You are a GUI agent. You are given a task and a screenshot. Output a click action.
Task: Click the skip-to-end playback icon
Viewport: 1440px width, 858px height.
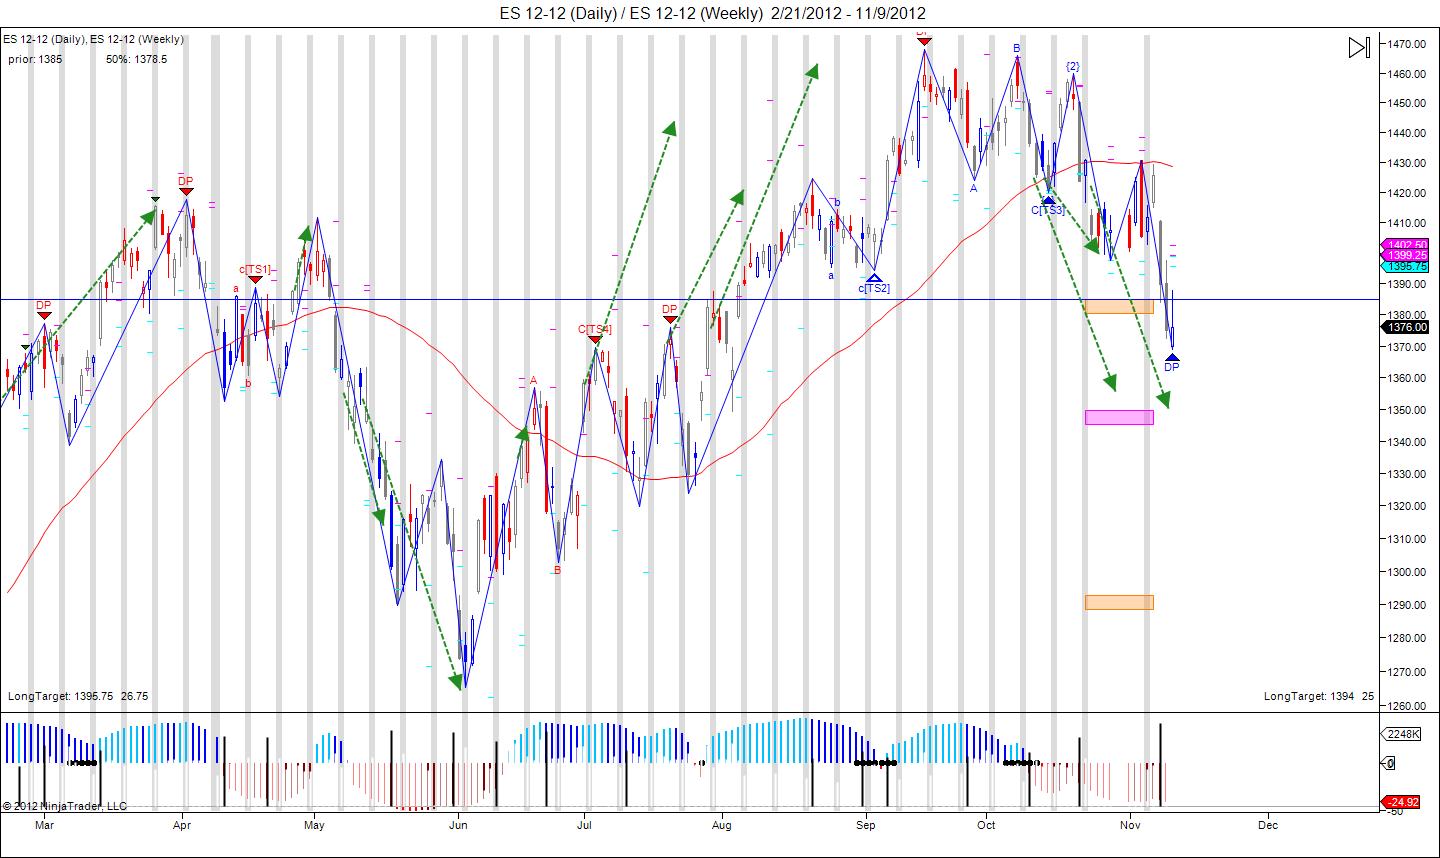pos(1358,47)
